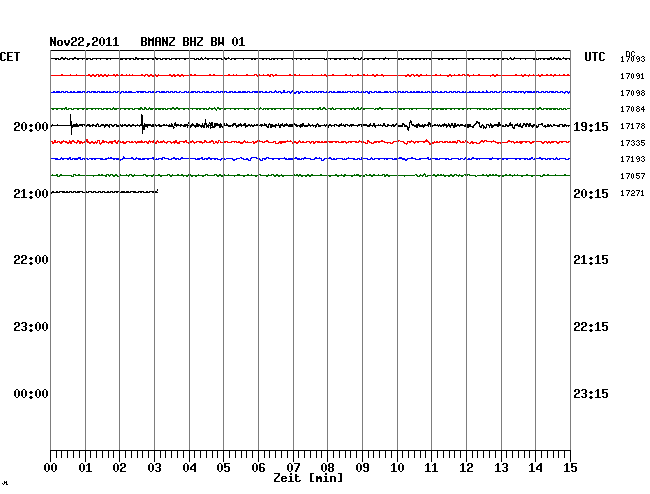
Task: Click the 09 minute tick label
Action: pos(362,468)
